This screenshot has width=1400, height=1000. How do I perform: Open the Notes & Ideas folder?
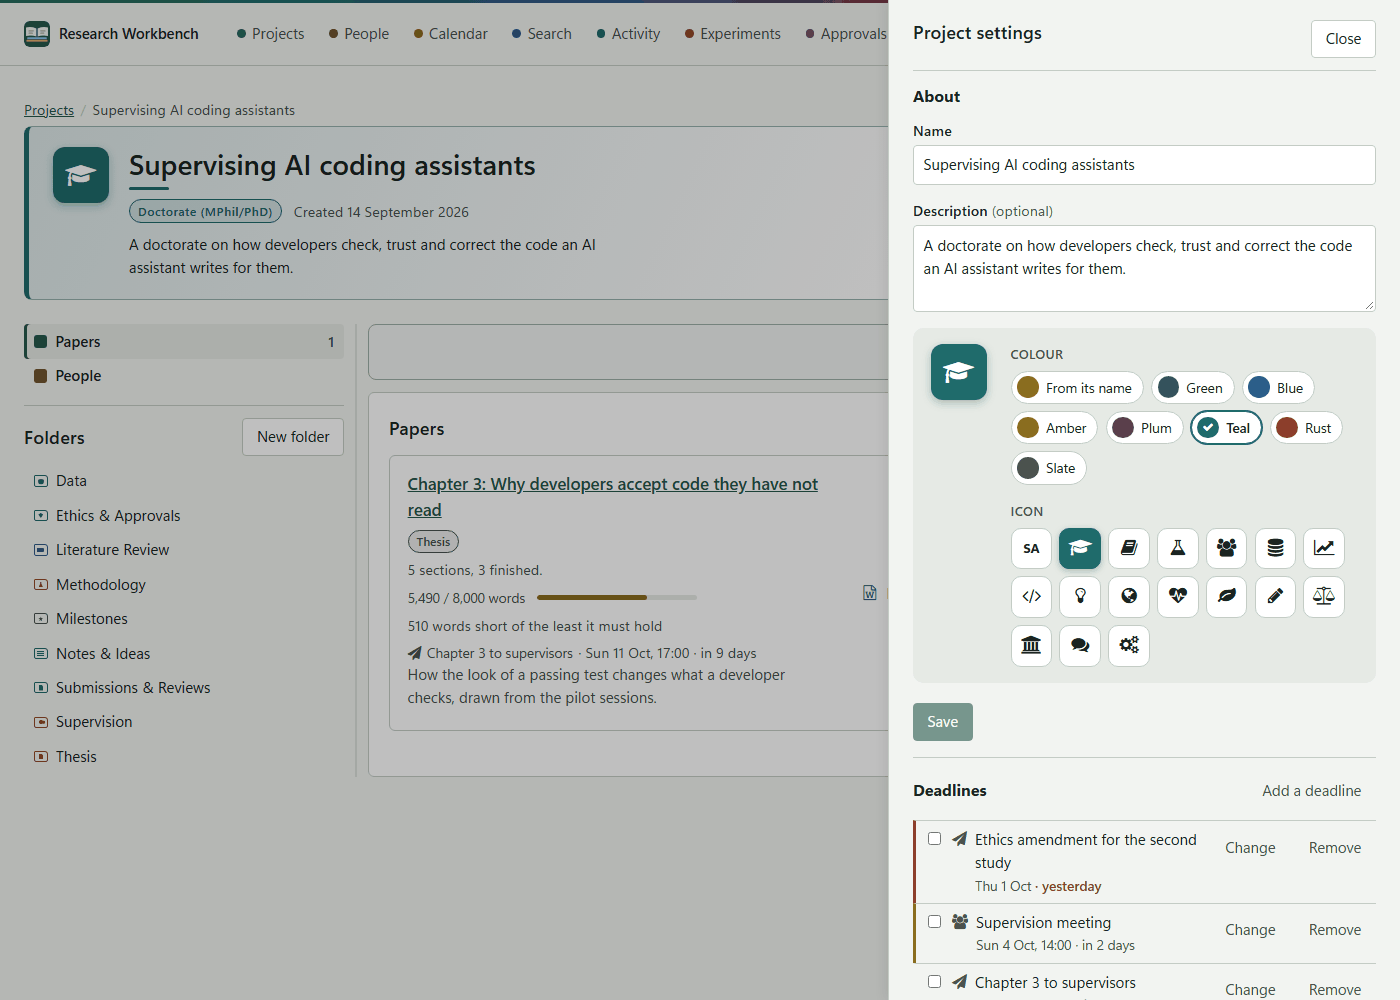[x=92, y=654]
